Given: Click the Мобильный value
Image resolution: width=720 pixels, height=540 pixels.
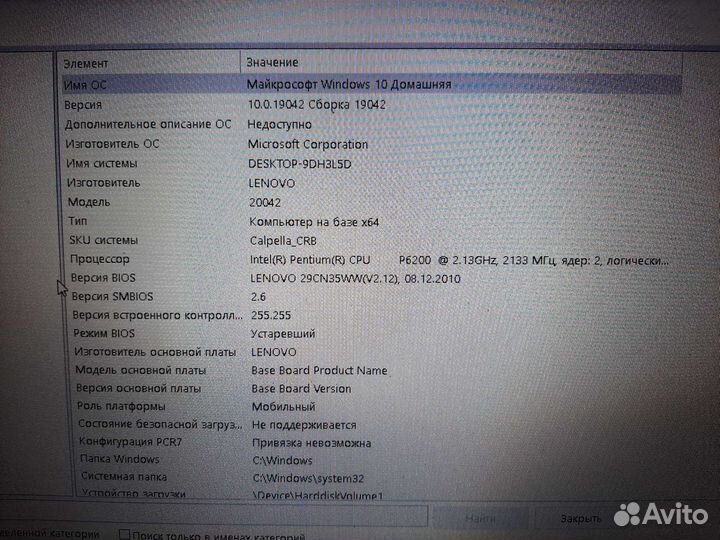Looking at the screenshot, I should coord(283,407).
